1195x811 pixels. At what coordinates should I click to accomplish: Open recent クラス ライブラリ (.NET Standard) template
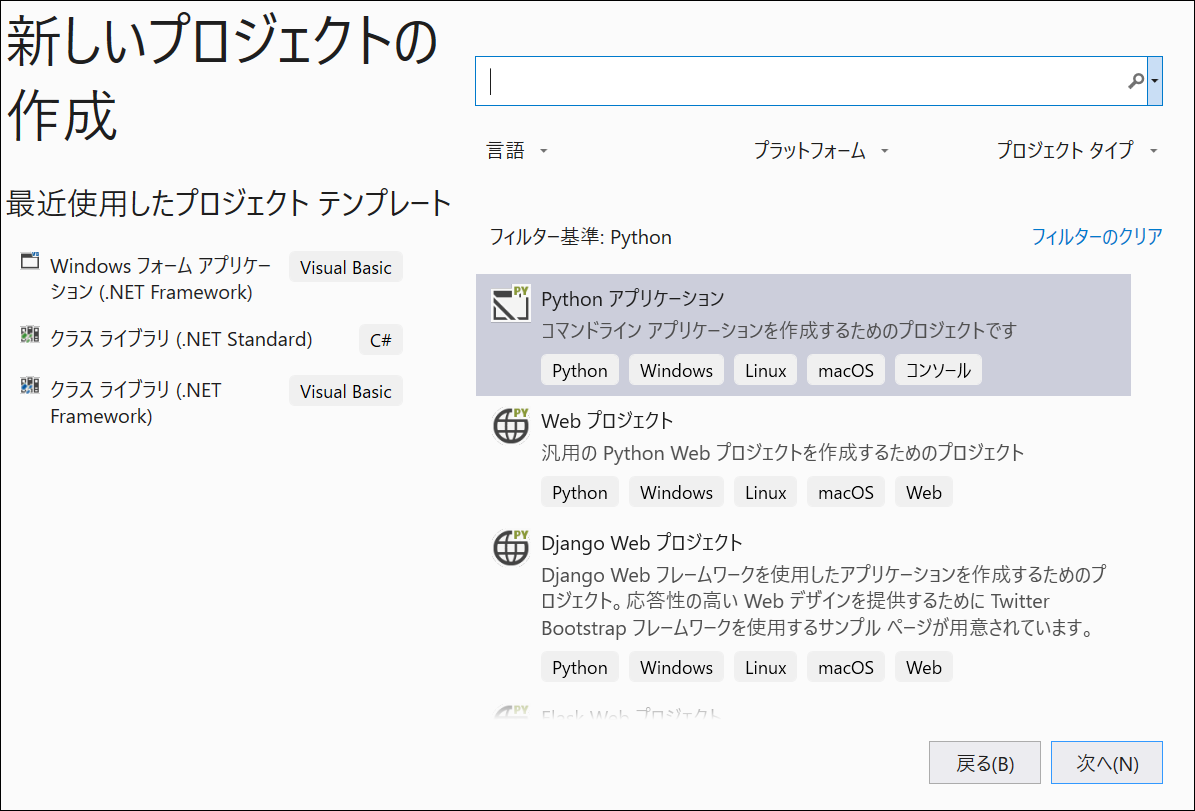(181, 339)
